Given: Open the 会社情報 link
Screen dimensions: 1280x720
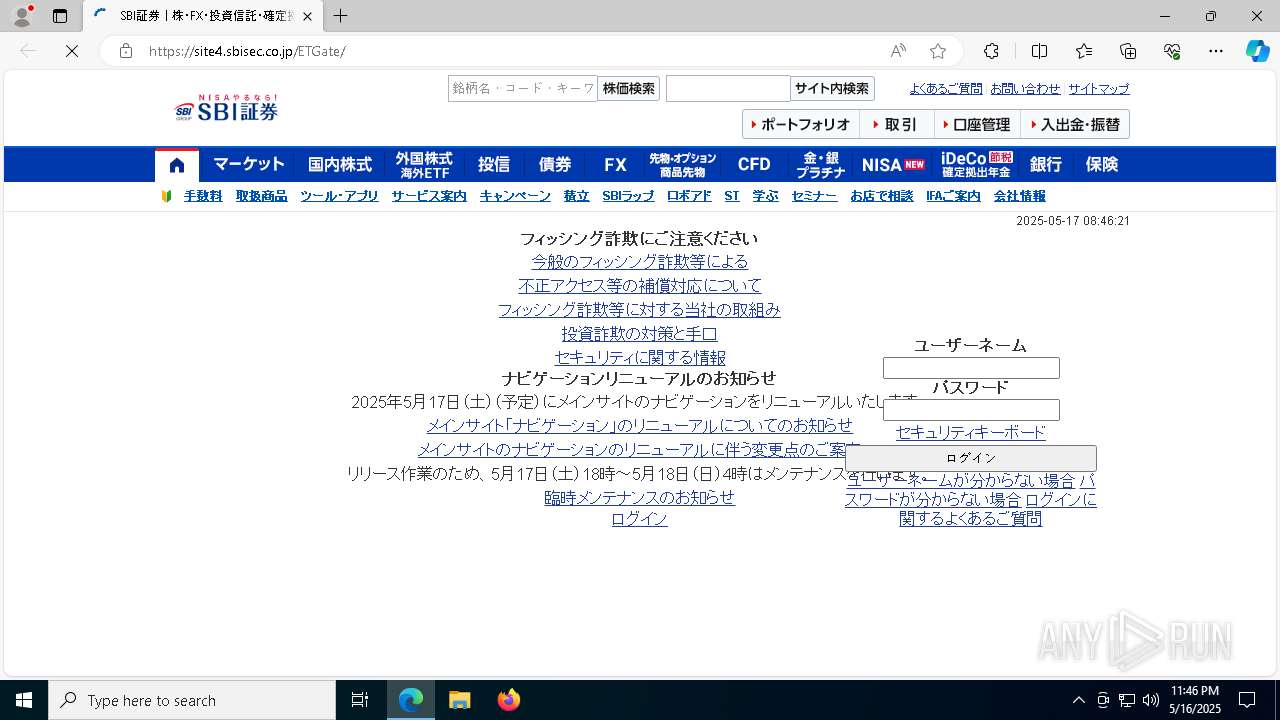Looking at the screenshot, I should tap(1020, 196).
